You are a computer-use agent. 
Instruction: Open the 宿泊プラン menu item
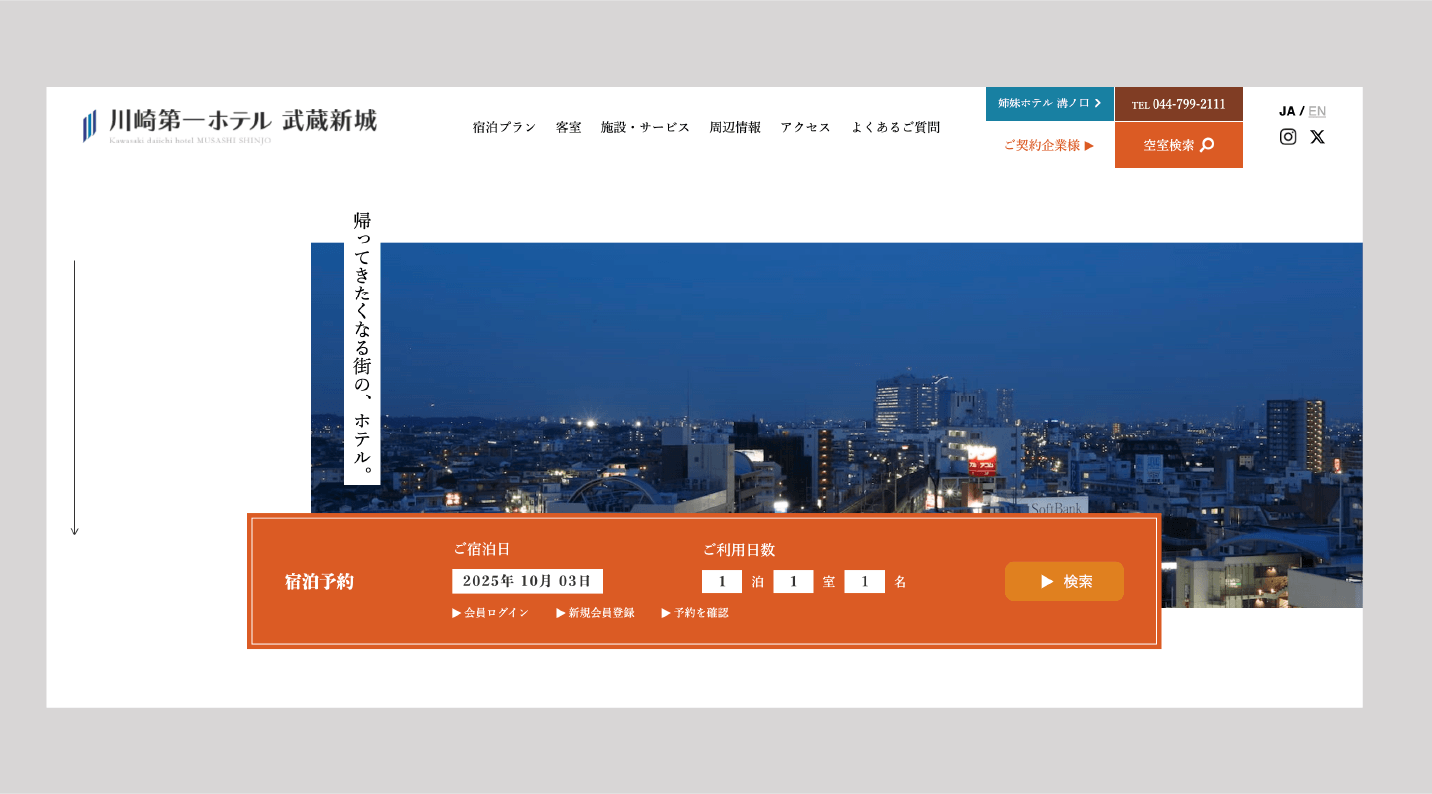[x=504, y=127]
